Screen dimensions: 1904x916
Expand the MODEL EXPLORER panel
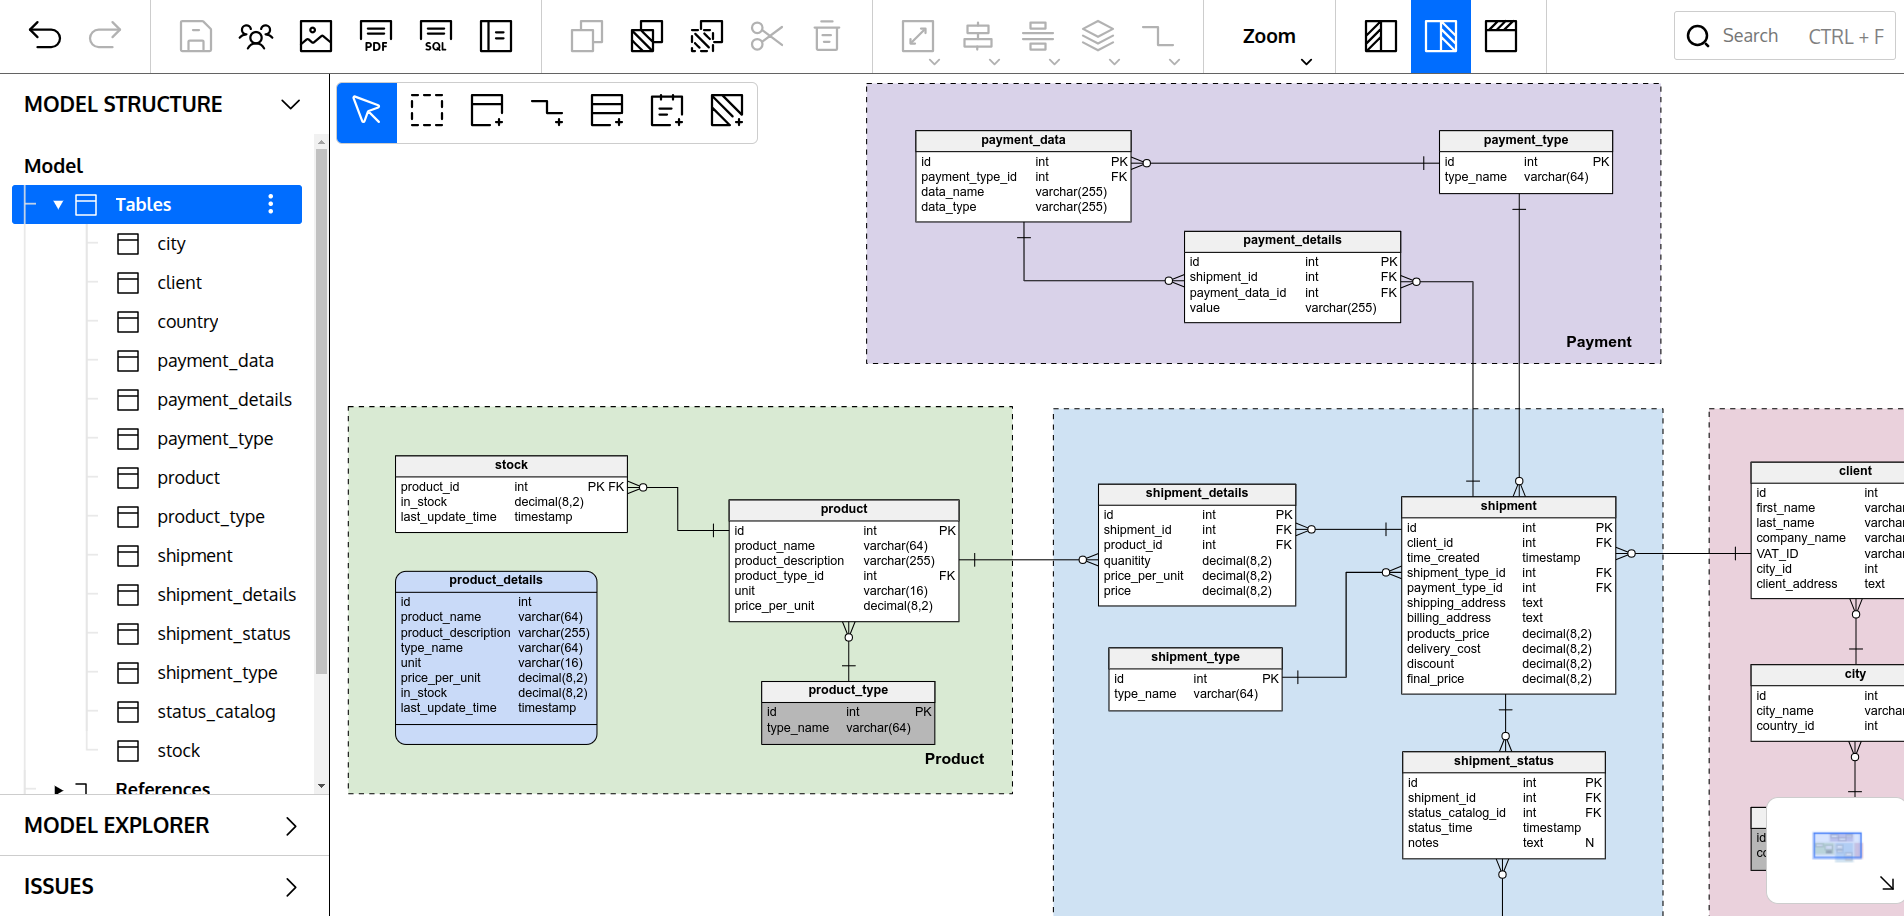pos(291,826)
